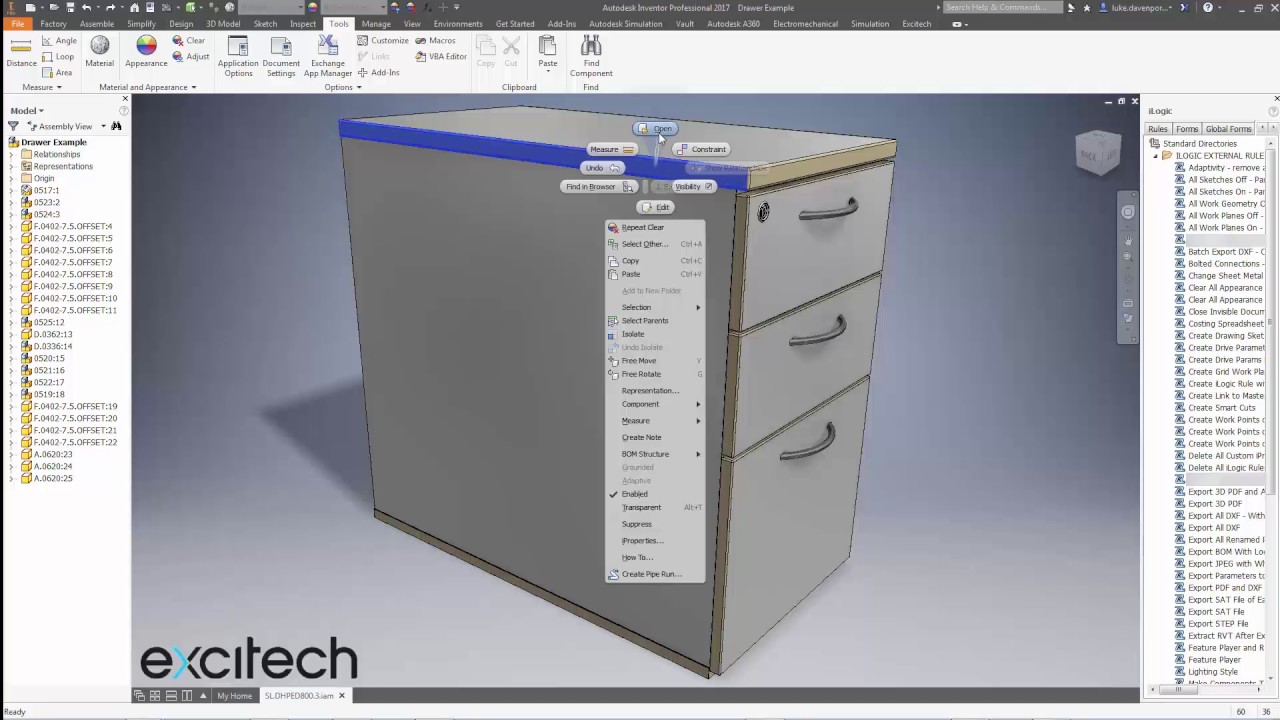
Task: Click the browser find binoculars icon
Action: coord(116,126)
